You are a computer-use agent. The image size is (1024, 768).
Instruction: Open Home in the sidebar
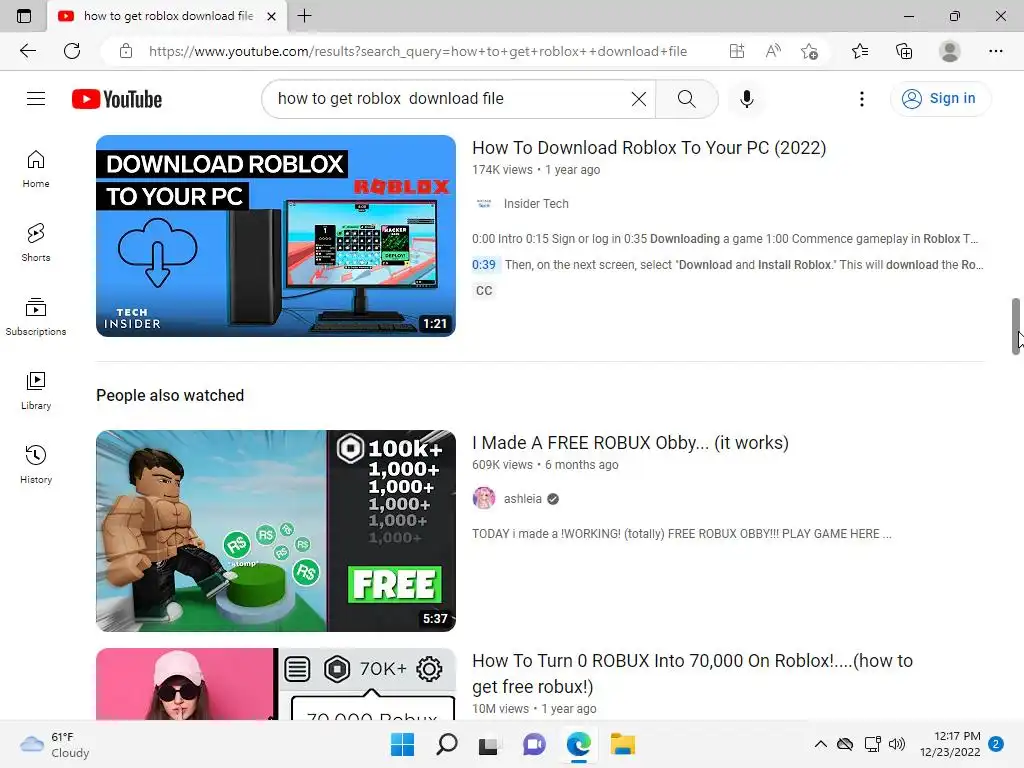(x=36, y=169)
